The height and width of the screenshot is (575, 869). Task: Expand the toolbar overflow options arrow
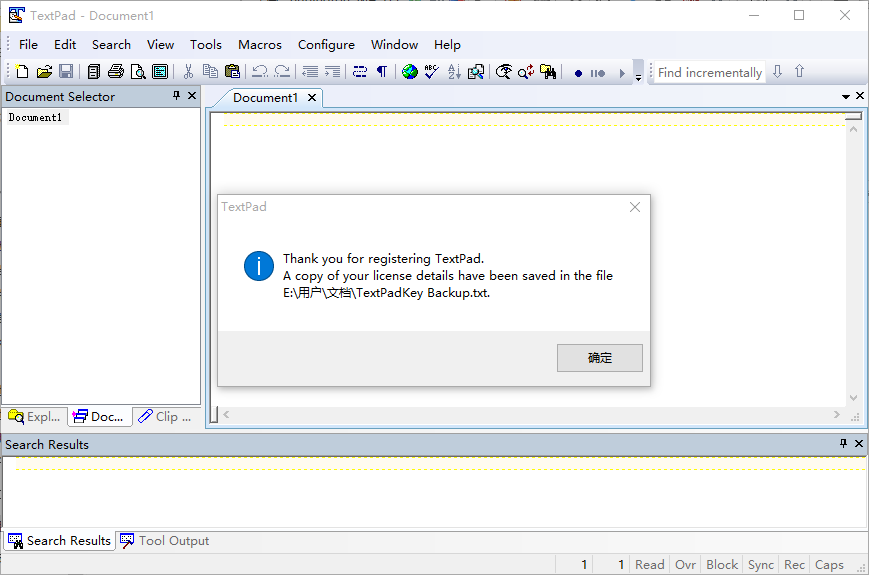pos(638,76)
